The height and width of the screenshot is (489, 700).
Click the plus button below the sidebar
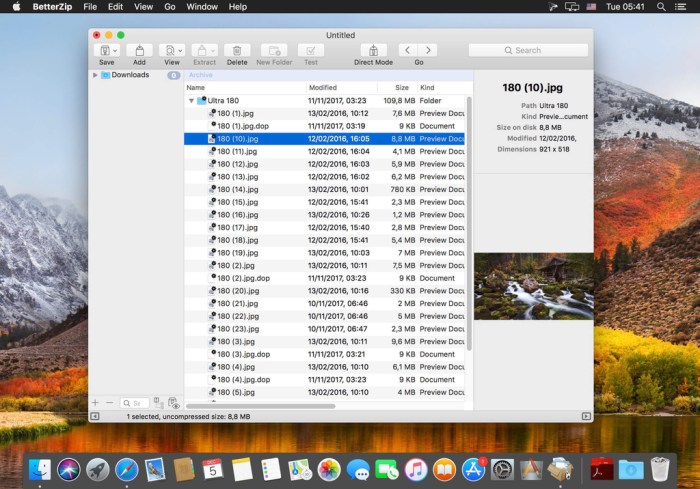[96, 403]
